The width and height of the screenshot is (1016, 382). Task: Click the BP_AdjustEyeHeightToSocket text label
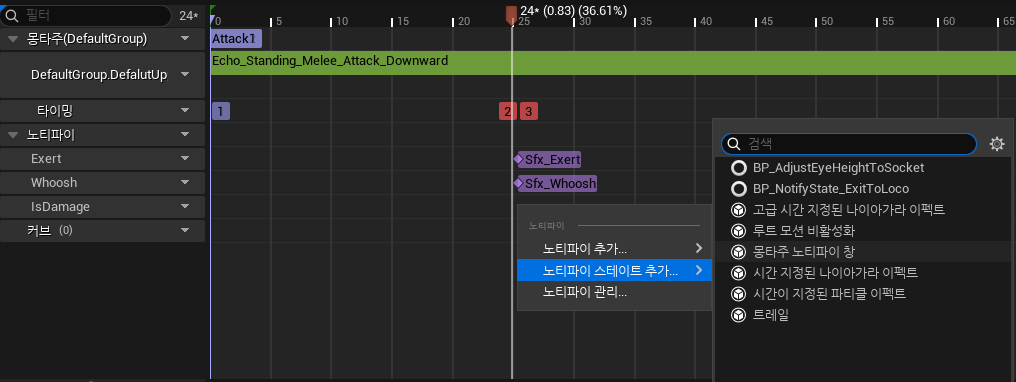pyautogui.click(x=838, y=168)
